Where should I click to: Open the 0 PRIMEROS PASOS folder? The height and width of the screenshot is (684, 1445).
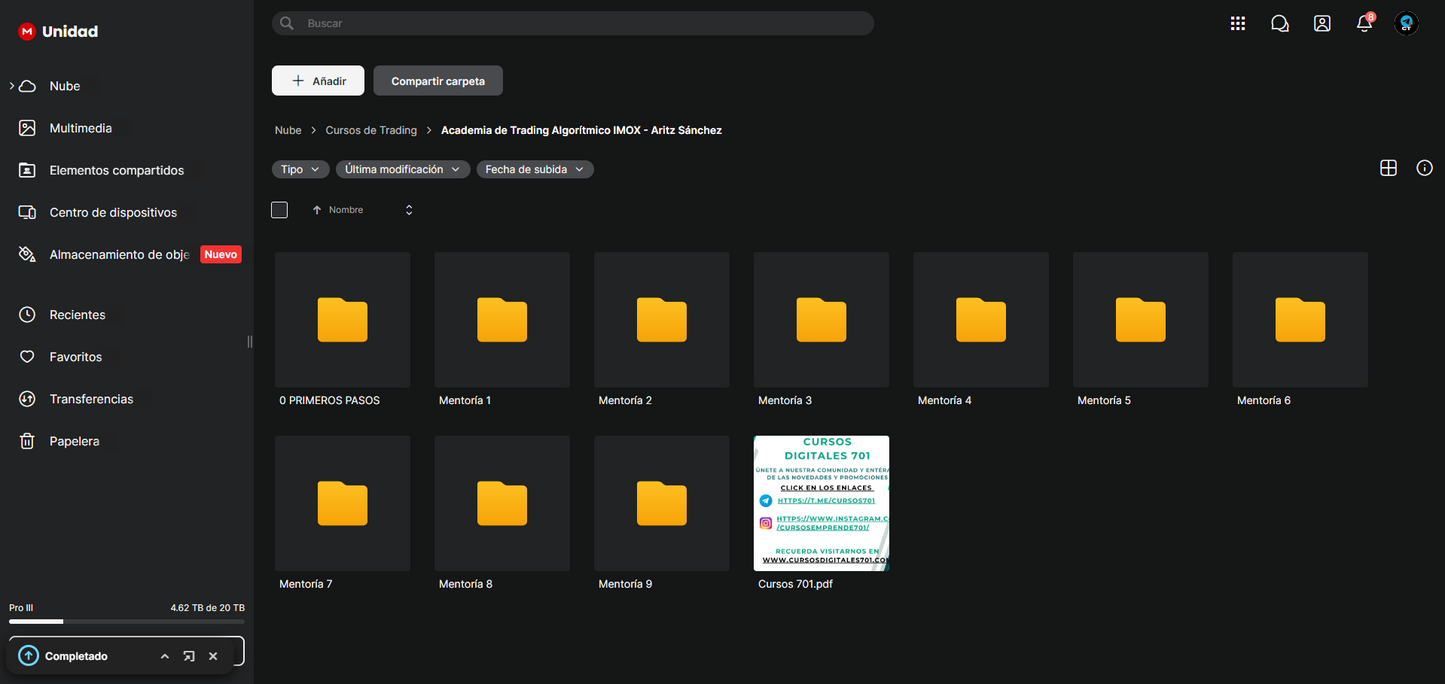pyautogui.click(x=342, y=320)
